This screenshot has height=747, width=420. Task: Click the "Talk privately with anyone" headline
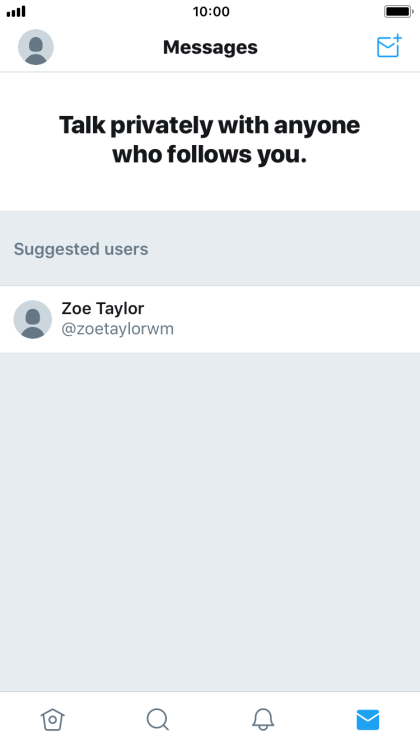(x=210, y=125)
